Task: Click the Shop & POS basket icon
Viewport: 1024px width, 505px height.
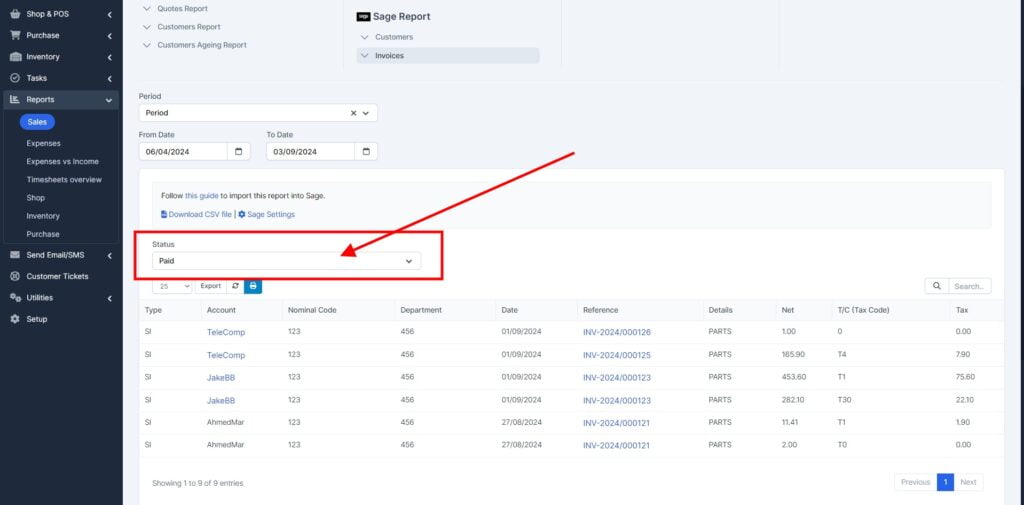Action: point(15,14)
